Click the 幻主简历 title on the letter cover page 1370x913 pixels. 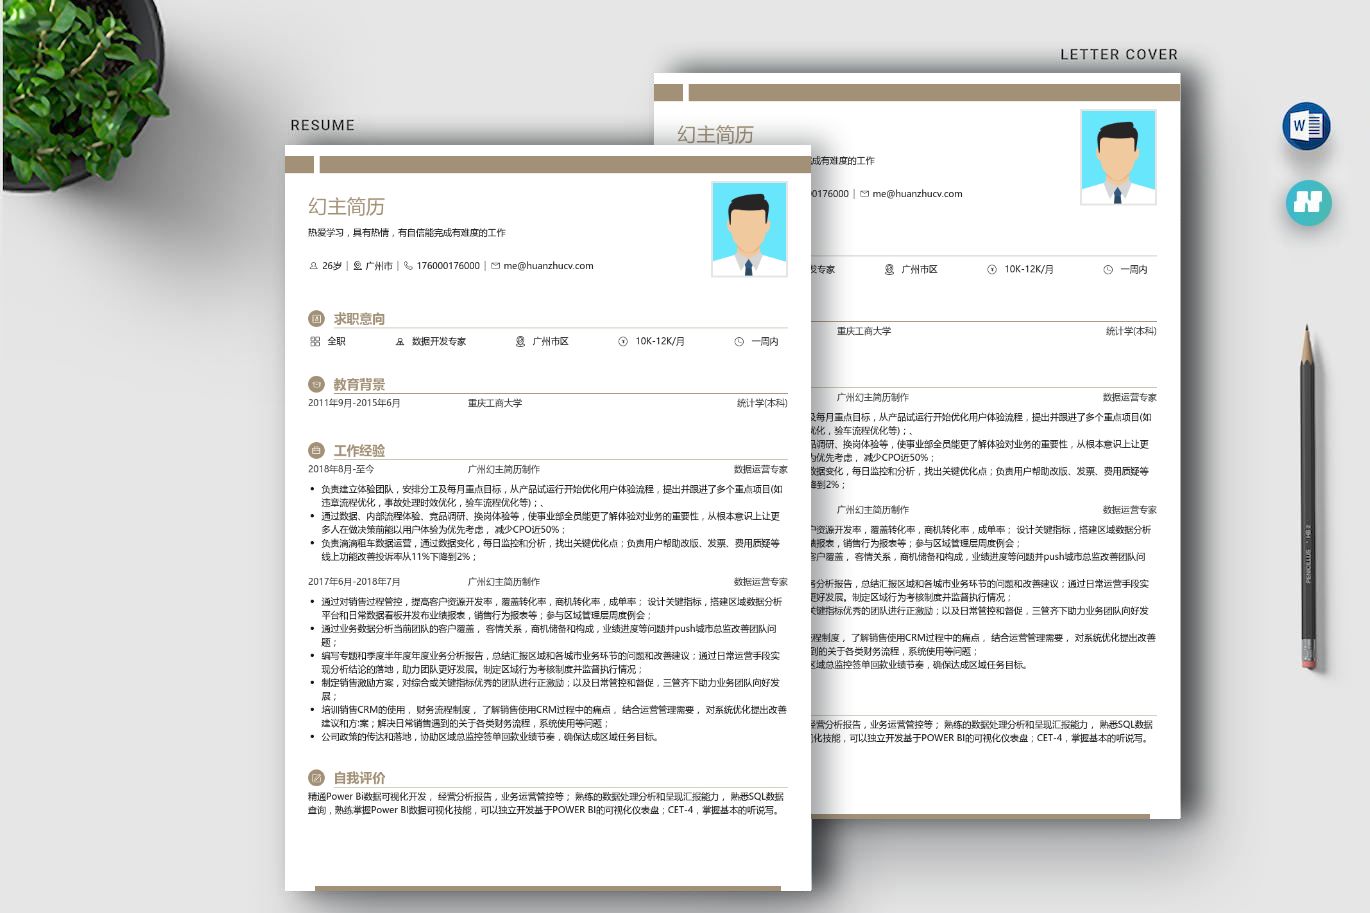click(715, 134)
